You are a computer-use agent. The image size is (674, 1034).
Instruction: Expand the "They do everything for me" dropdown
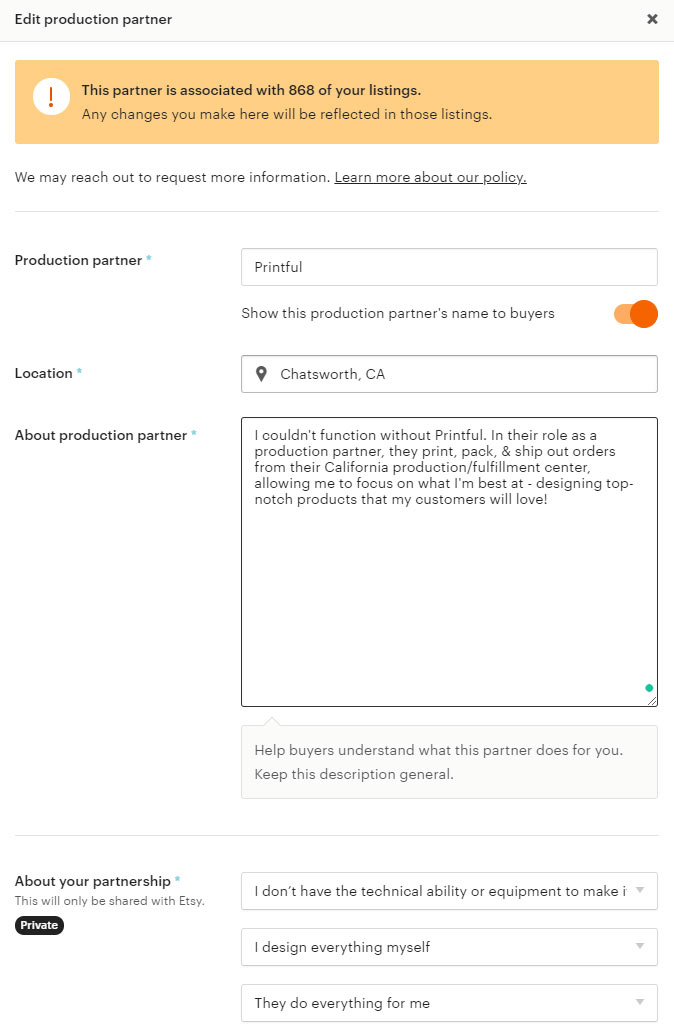pyautogui.click(x=448, y=1002)
